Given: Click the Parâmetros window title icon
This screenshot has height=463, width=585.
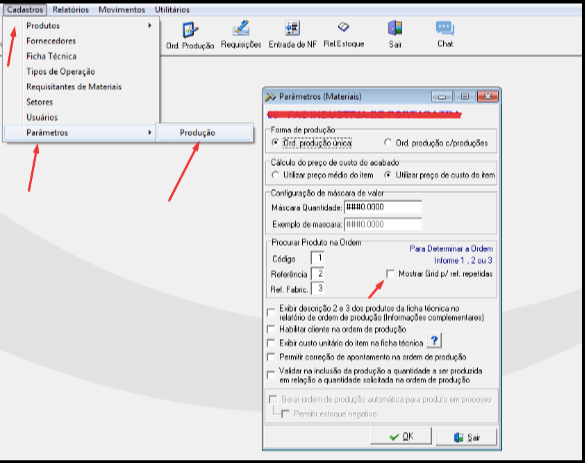Looking at the screenshot, I should [x=270, y=97].
